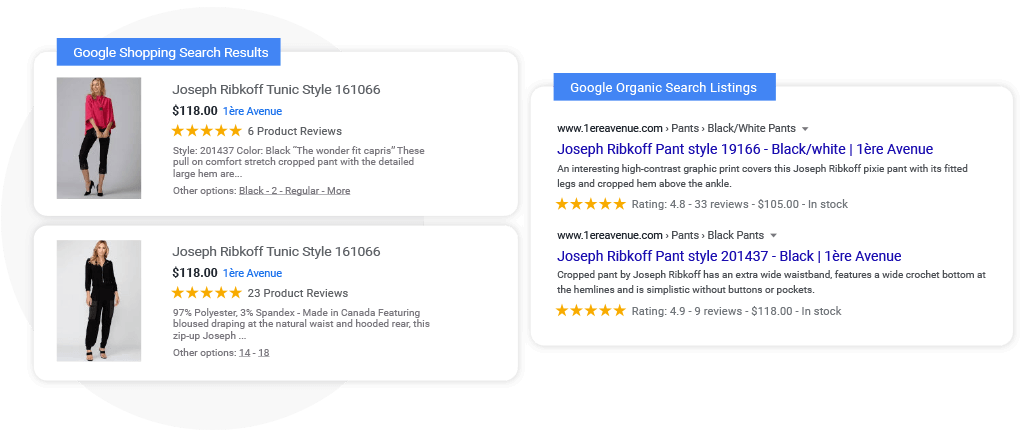Open the pink tunic product thumbnail

pyautogui.click(x=99, y=138)
